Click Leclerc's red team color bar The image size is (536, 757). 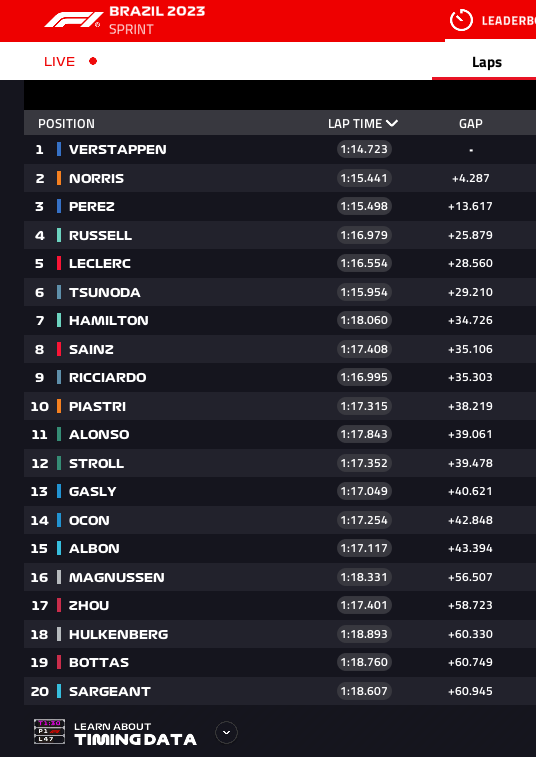pos(59,263)
